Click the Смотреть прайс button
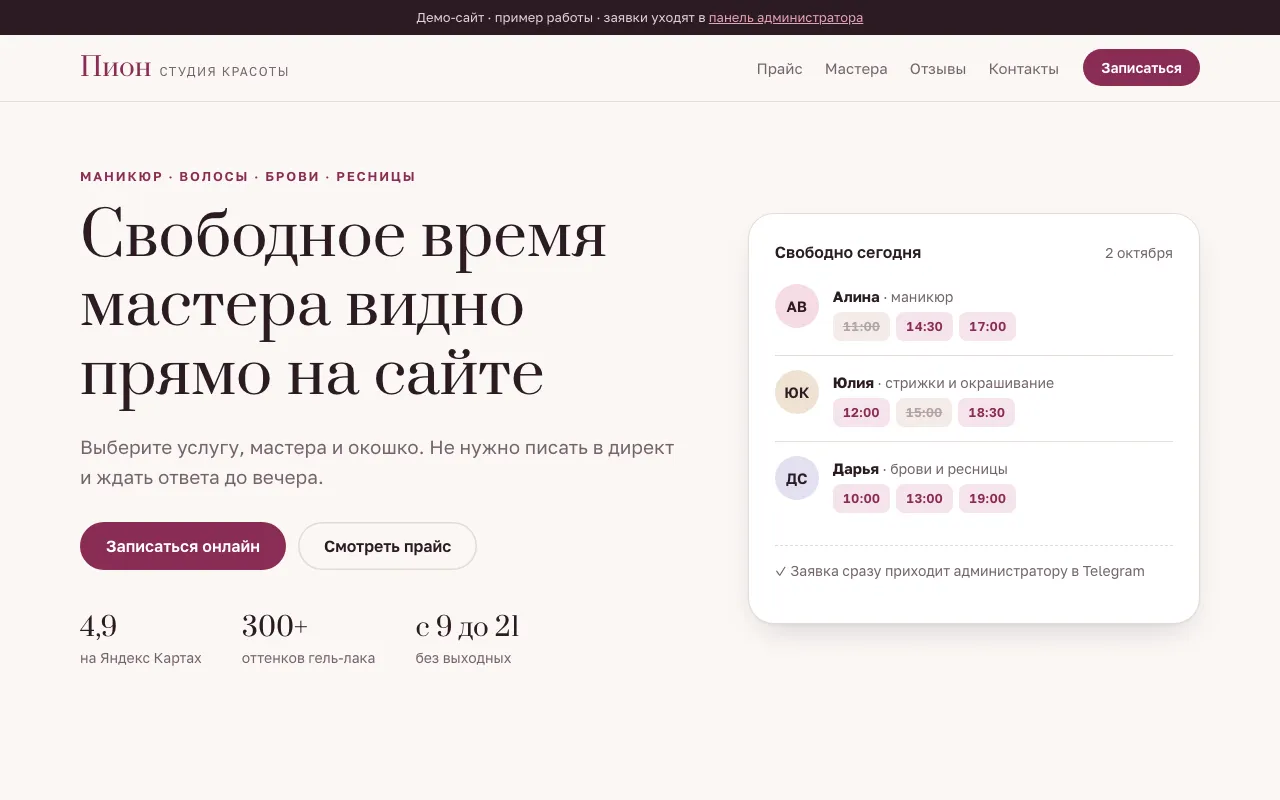 387,546
